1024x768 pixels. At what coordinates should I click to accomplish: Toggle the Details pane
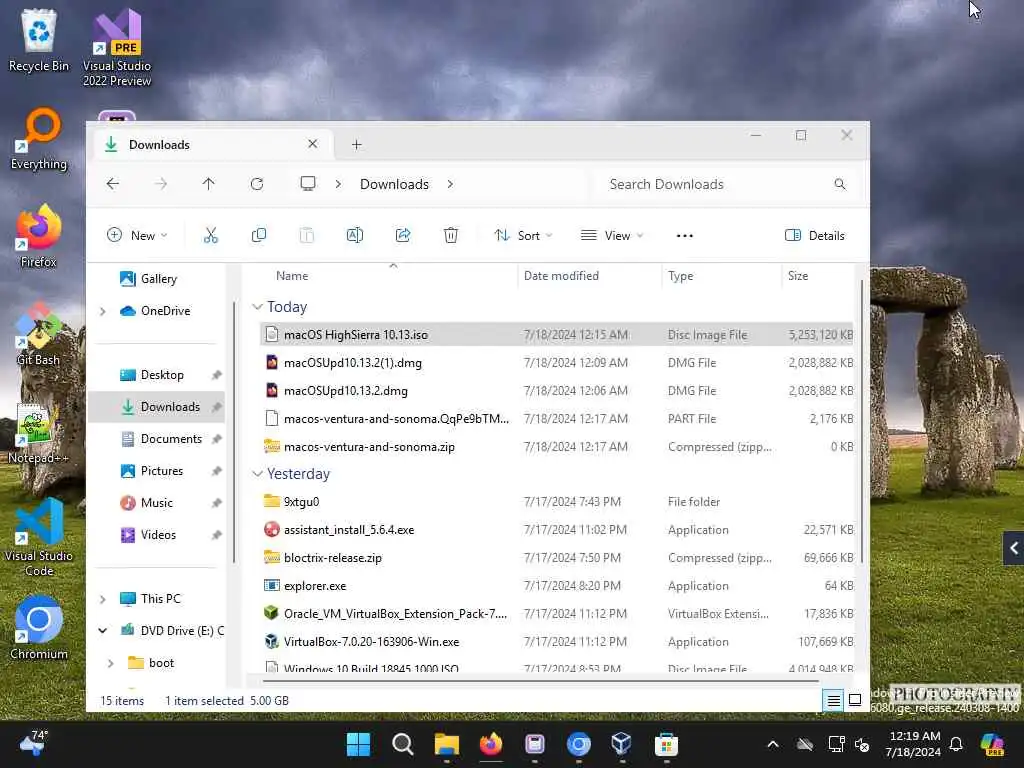[814, 235]
